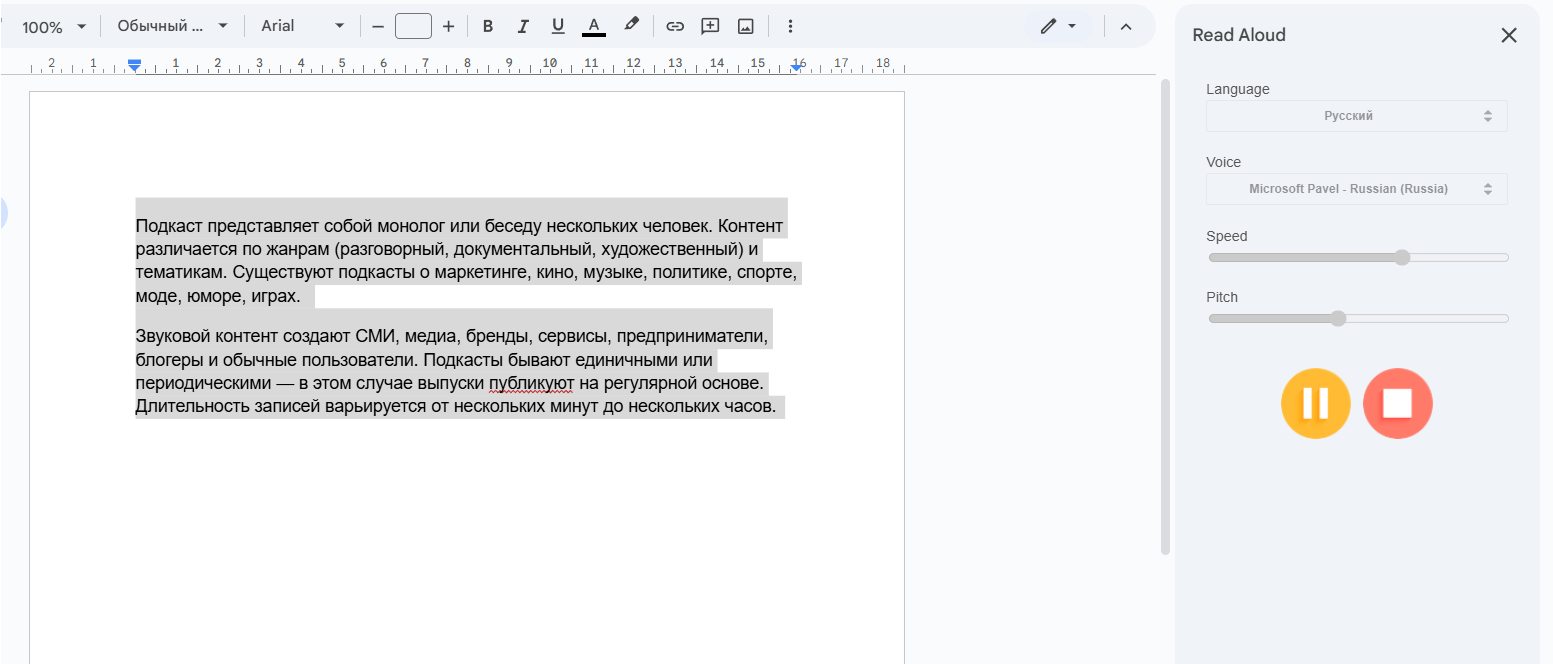Screen dimensions: 1553x664
Task: Open the highlight color tool
Action: pyautogui.click(x=631, y=26)
